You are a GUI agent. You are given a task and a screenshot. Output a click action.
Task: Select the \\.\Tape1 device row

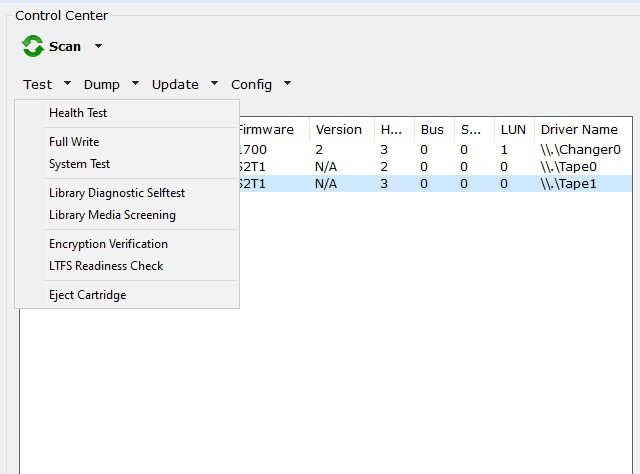click(436, 184)
